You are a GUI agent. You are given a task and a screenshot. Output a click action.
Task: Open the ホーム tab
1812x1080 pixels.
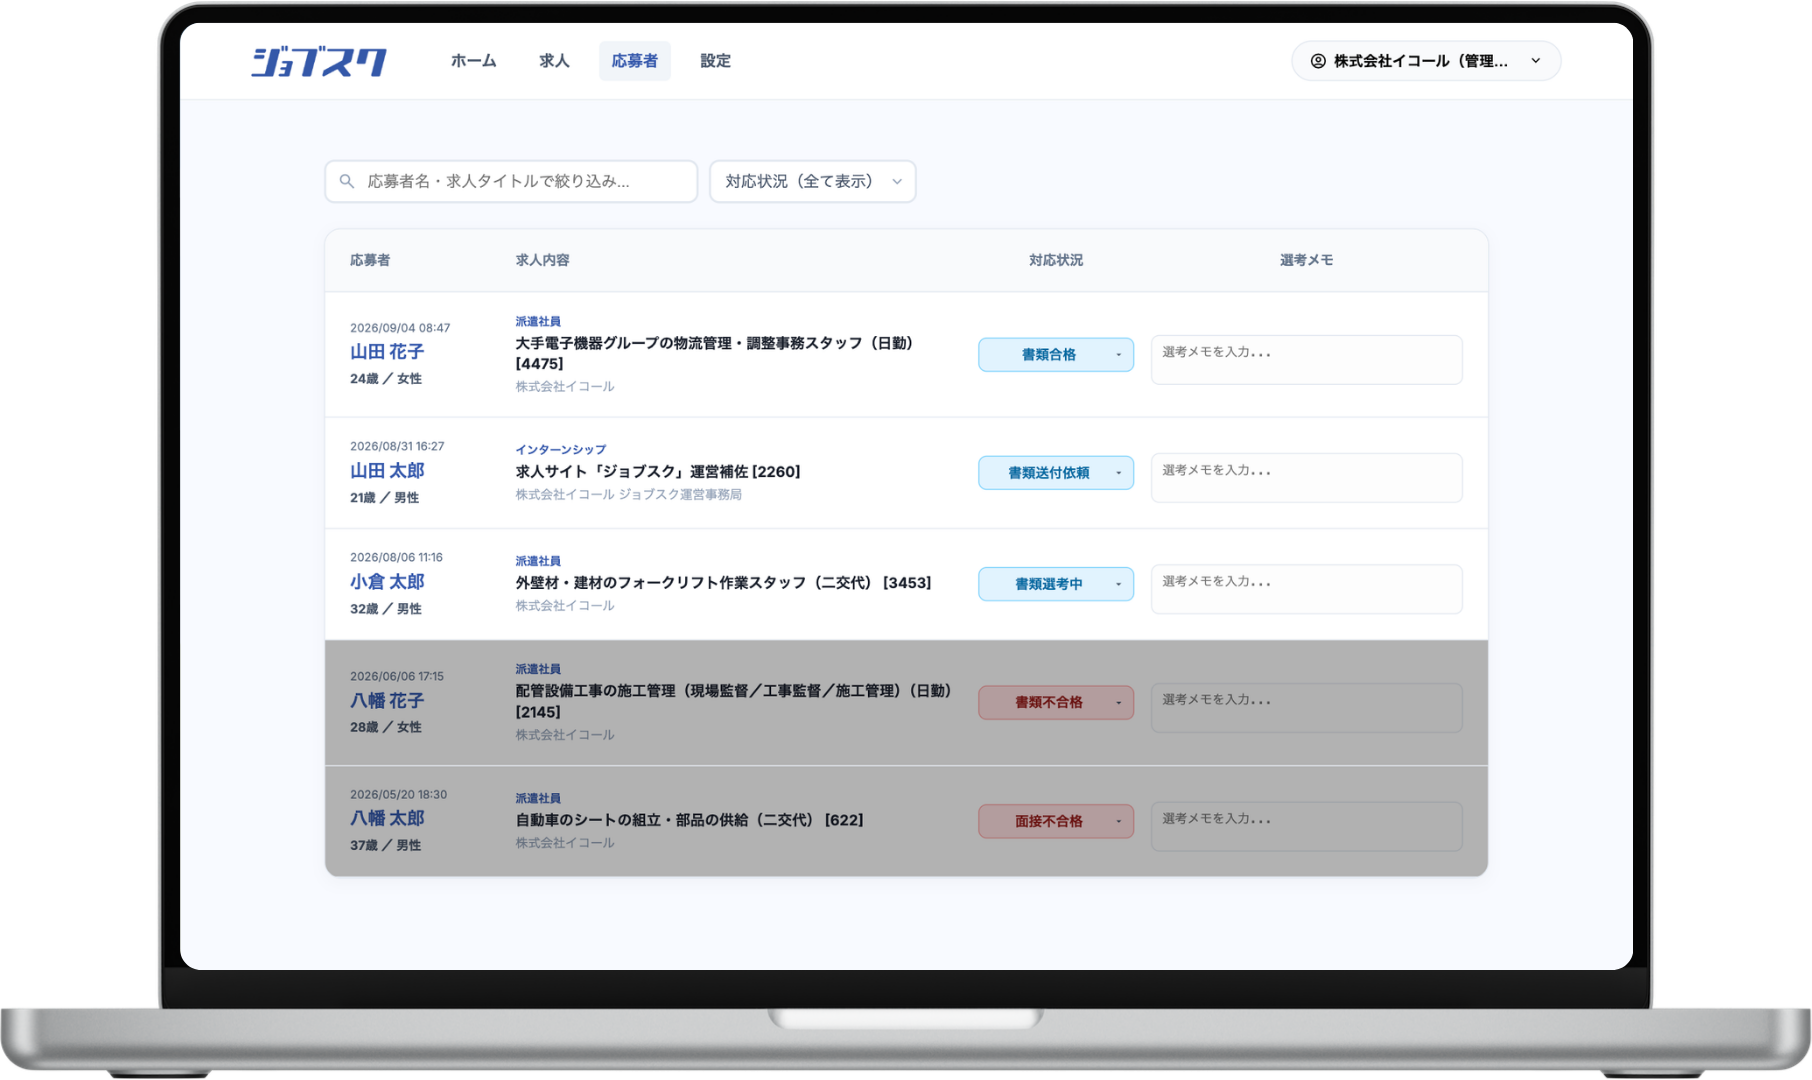473,61
